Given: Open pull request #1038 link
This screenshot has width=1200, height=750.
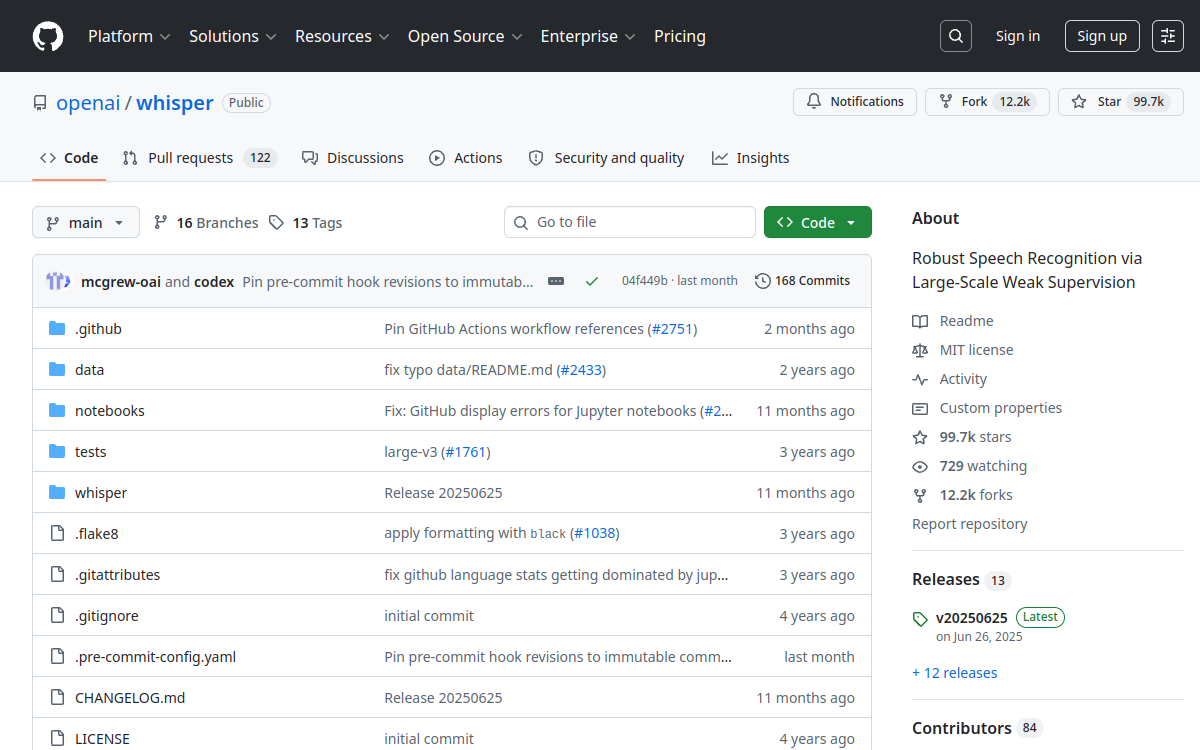Looking at the screenshot, I should tap(595, 534).
